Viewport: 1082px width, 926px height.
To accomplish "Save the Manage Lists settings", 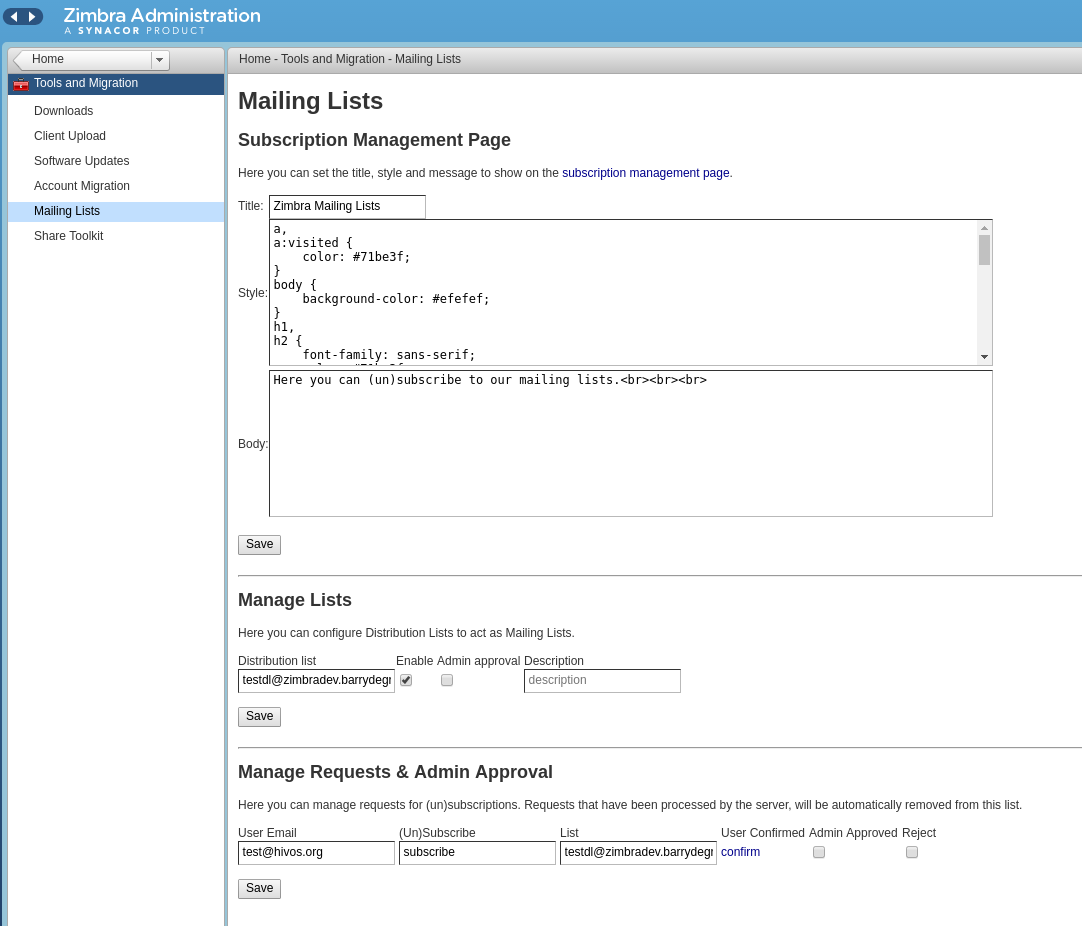I will click(259, 716).
